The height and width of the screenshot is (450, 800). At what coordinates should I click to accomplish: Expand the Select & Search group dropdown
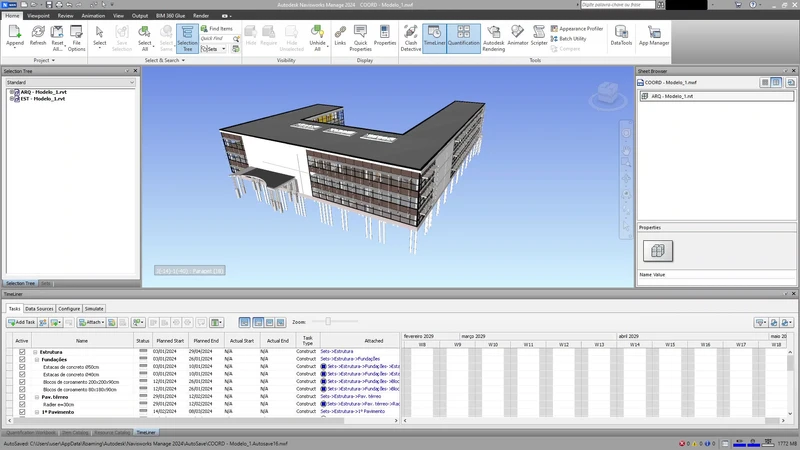[x=183, y=60]
